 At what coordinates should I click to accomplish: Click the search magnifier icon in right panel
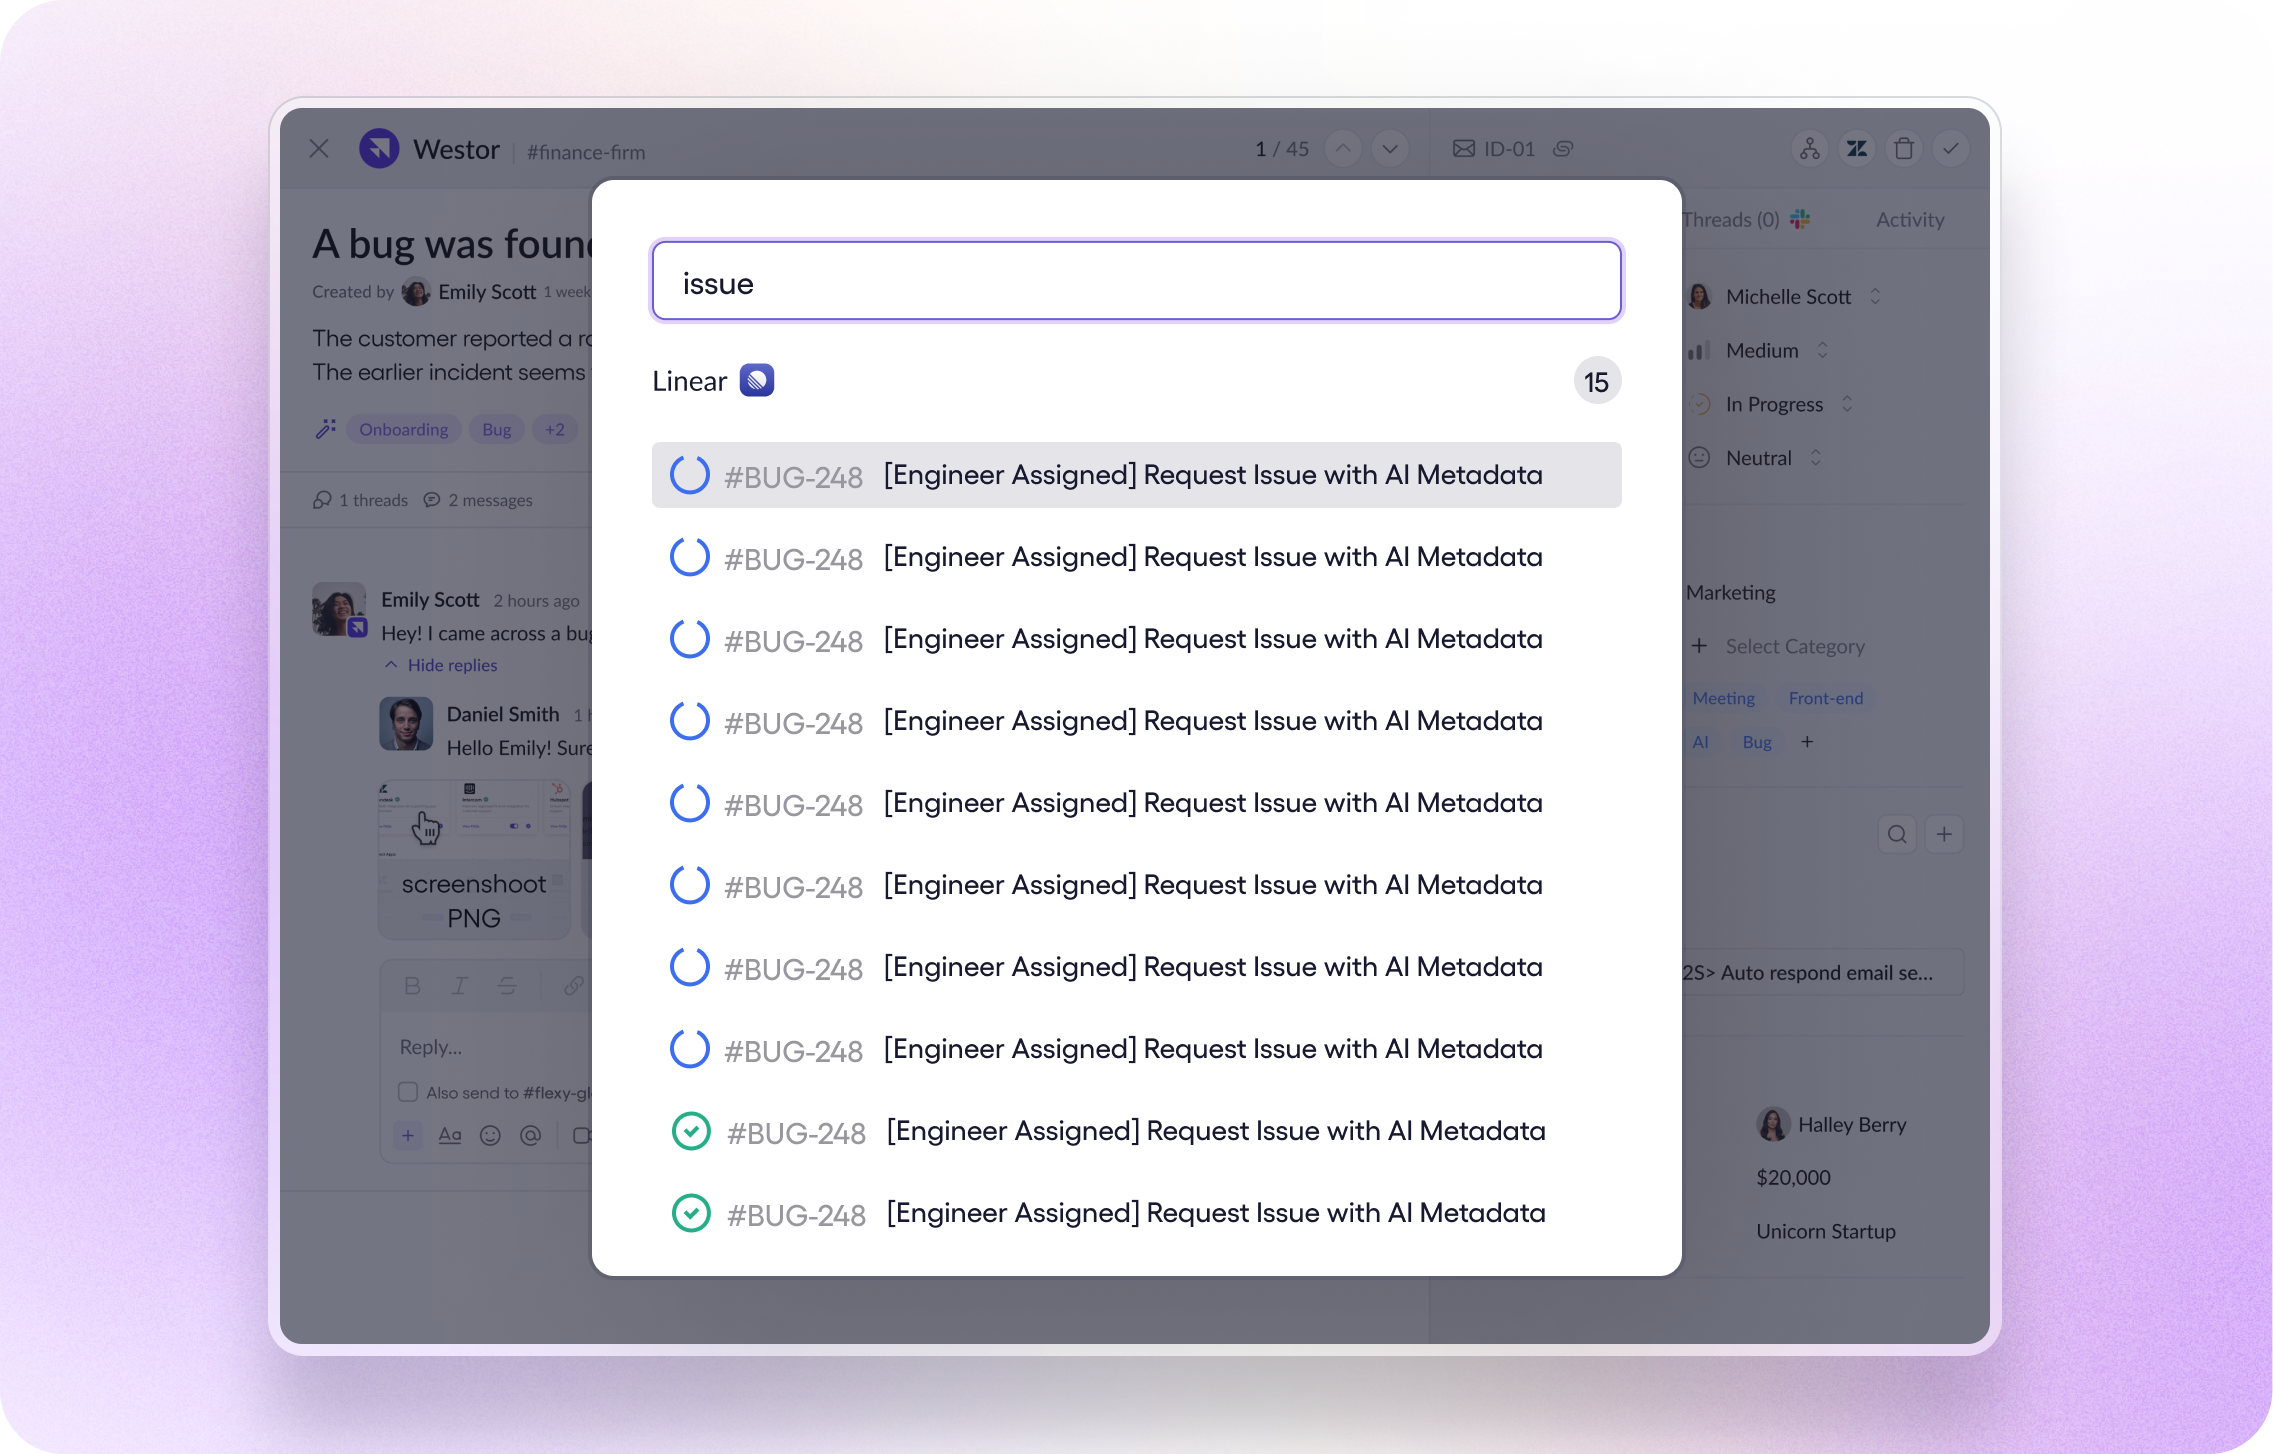(x=1897, y=834)
